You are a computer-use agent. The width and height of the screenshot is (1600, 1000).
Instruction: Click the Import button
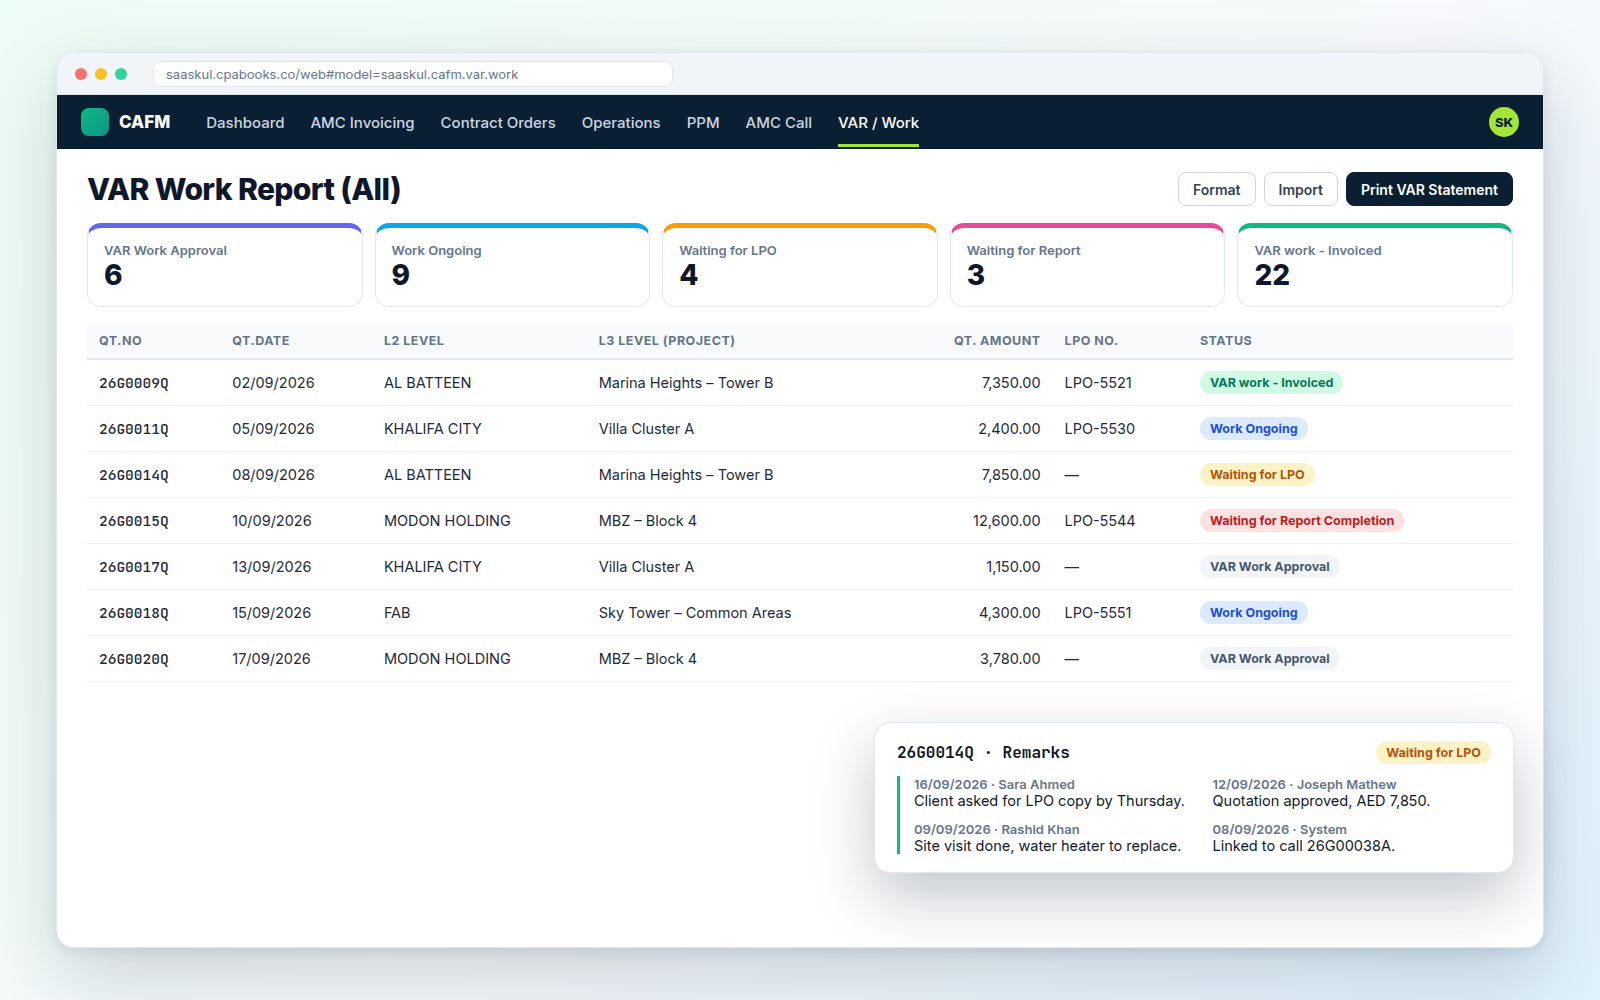point(1300,189)
